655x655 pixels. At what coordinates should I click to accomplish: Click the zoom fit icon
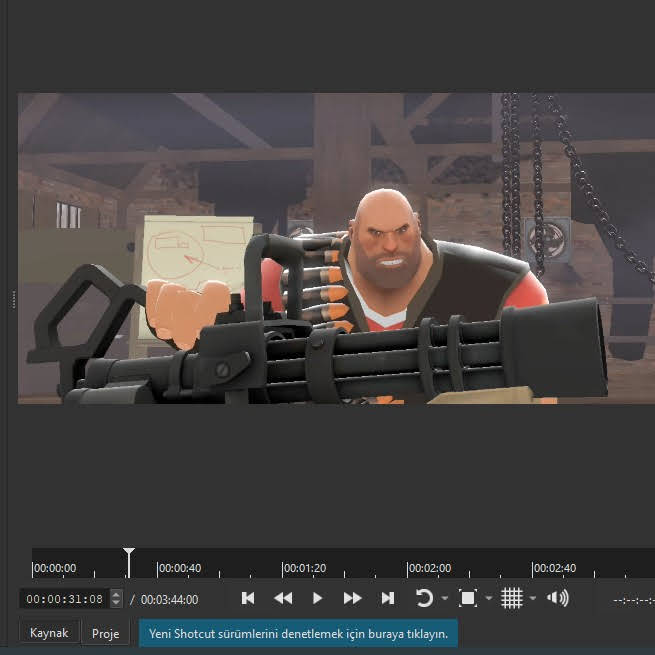[x=467, y=598]
